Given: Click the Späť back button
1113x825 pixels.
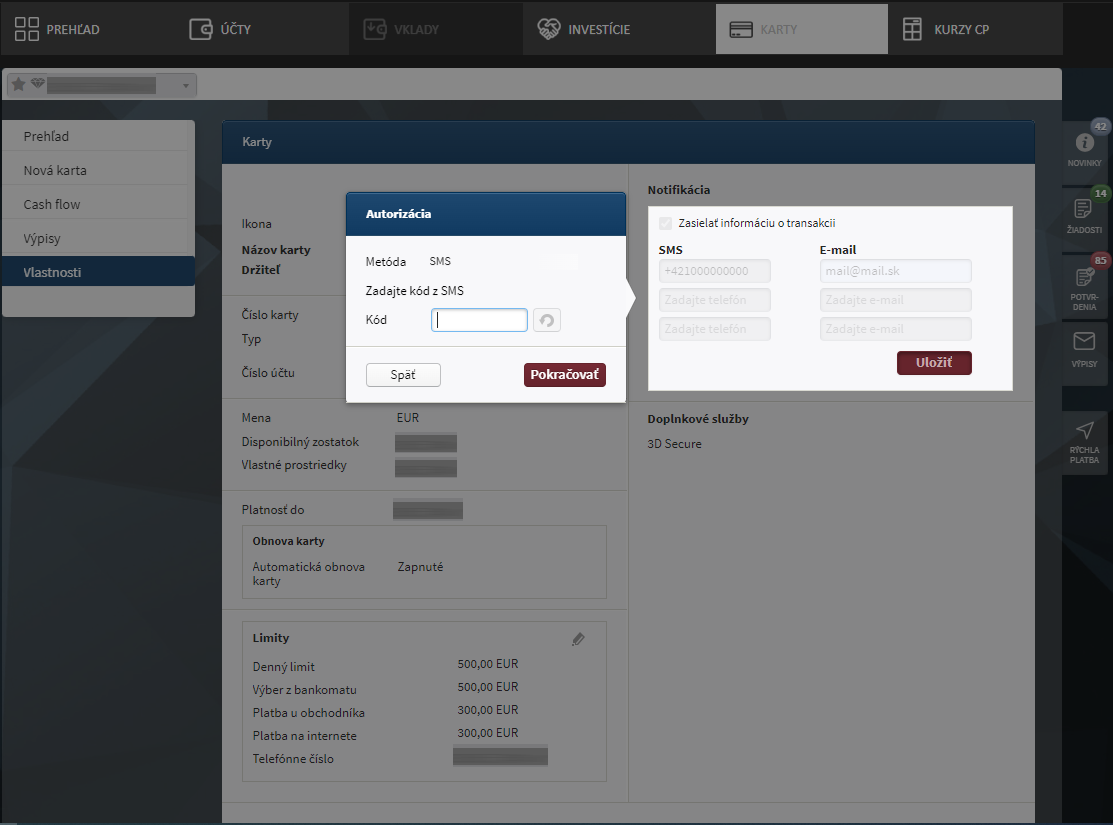Looking at the screenshot, I should coord(403,375).
